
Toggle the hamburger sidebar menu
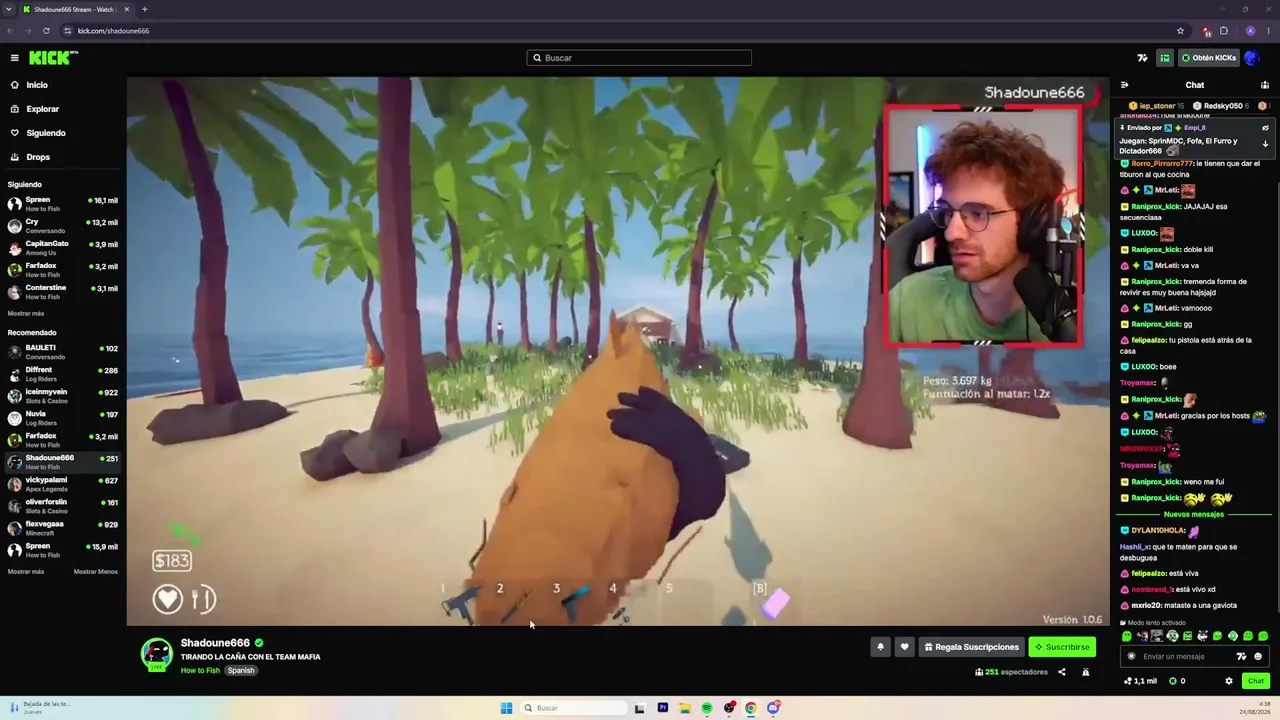[14, 58]
